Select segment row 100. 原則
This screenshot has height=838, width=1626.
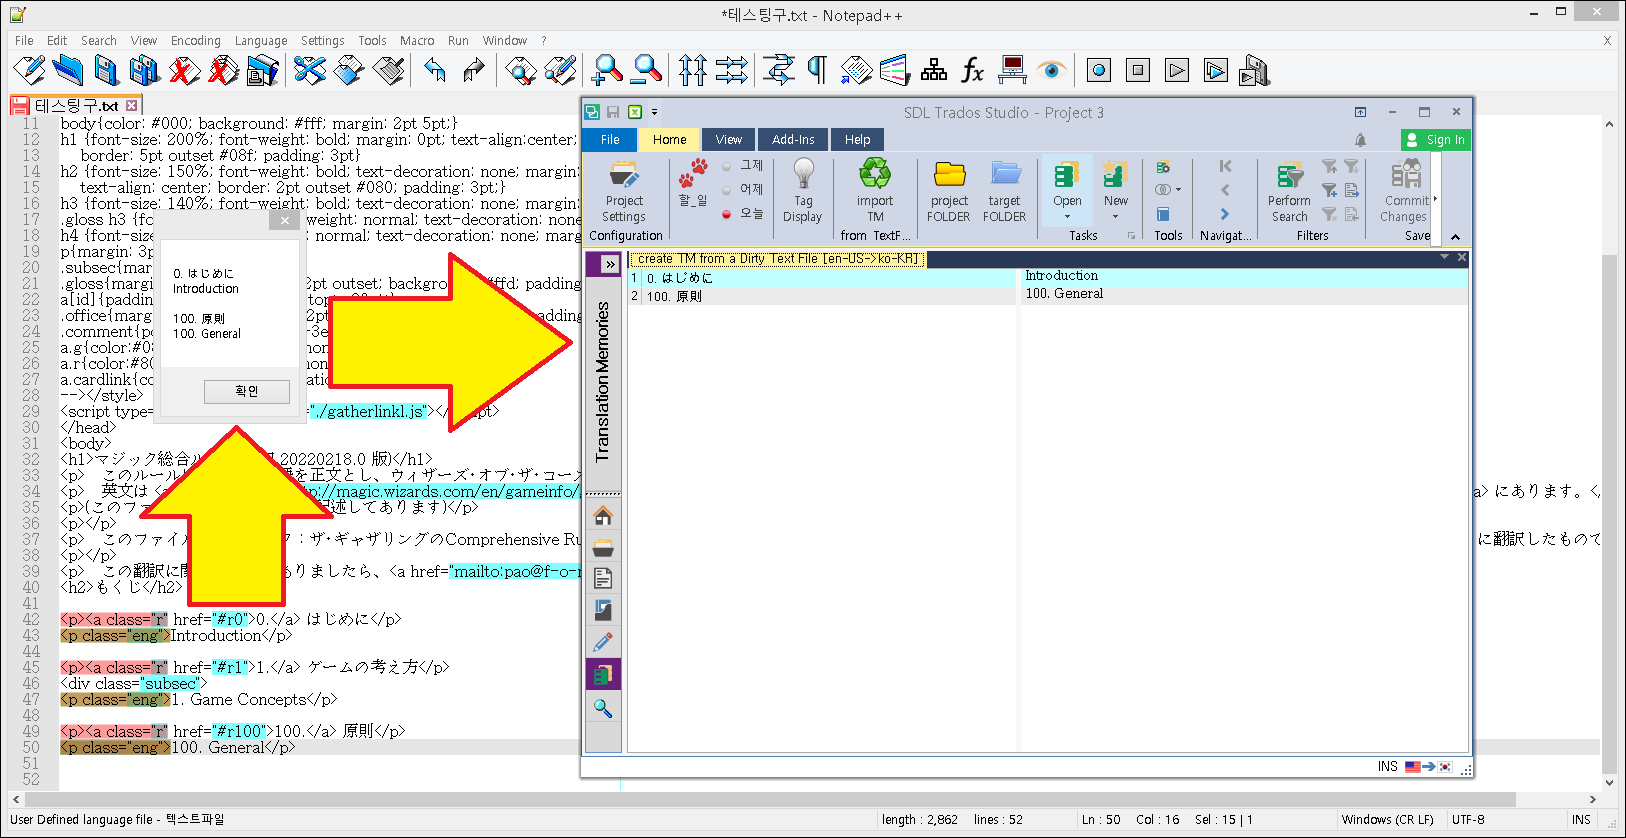coord(820,296)
